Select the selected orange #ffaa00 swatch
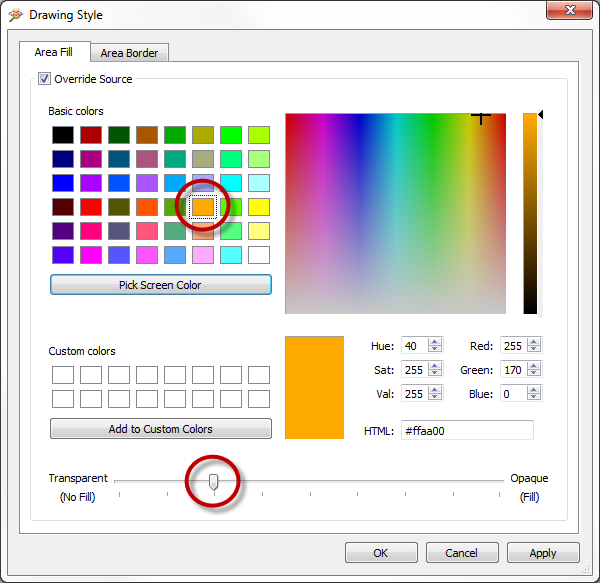The width and height of the screenshot is (600, 583). click(x=203, y=207)
